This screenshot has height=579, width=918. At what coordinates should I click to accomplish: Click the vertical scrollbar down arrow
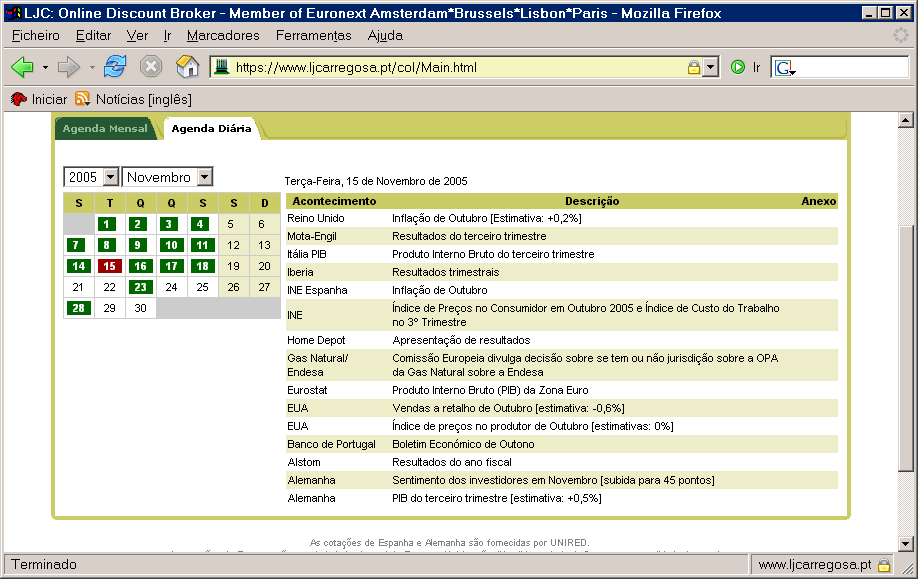pos(906,544)
